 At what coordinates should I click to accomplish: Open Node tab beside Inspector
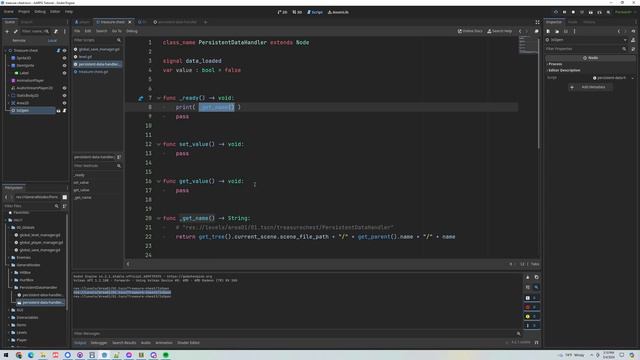[573, 22]
